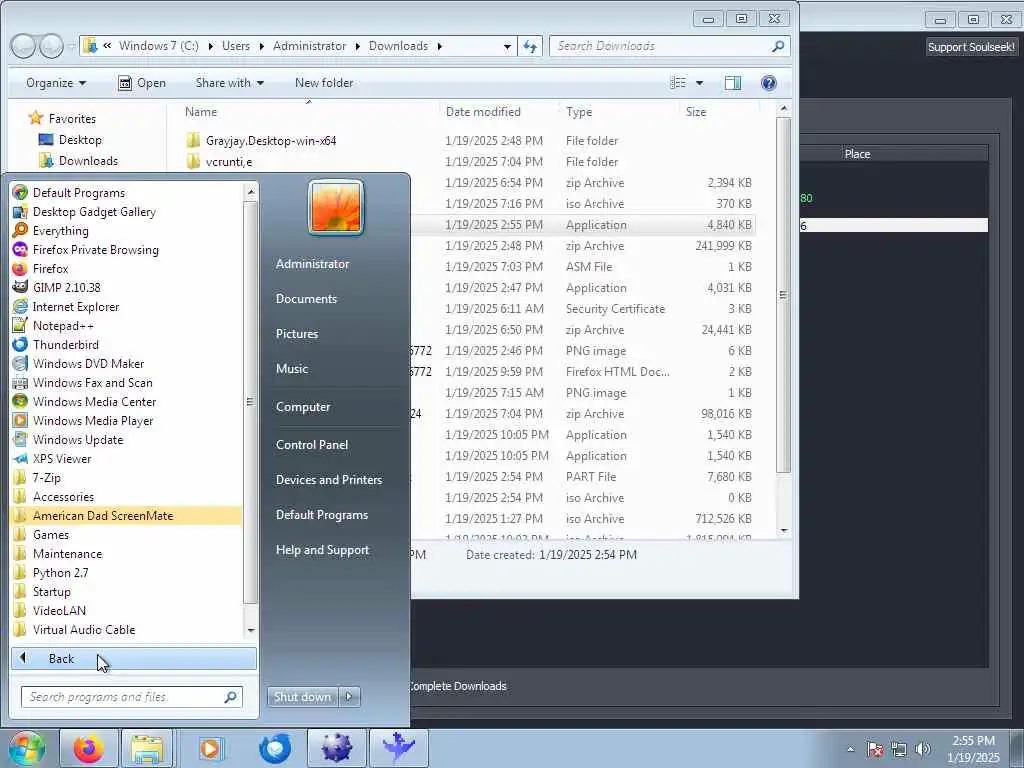Launch Internet Explorer
1024x768 pixels.
(76, 306)
